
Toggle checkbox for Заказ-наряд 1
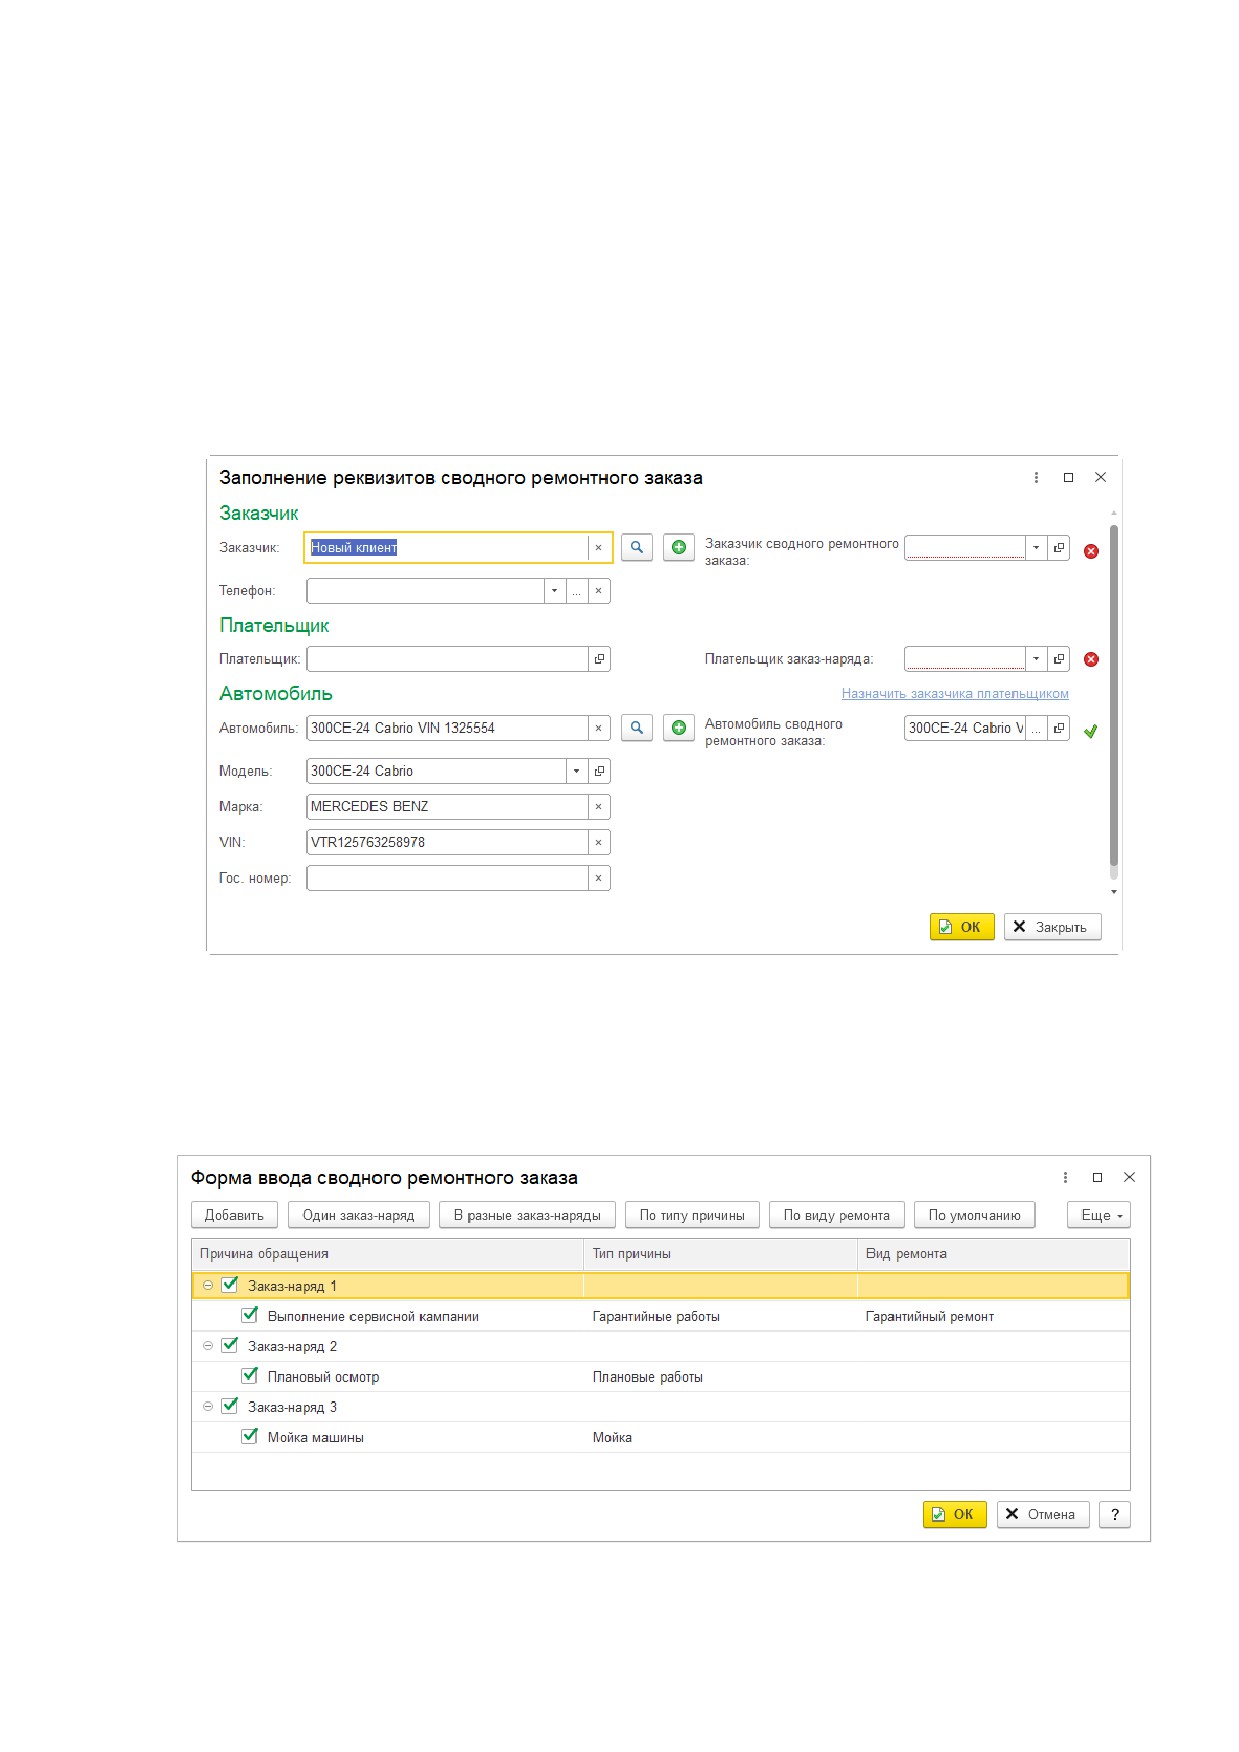tap(230, 1284)
